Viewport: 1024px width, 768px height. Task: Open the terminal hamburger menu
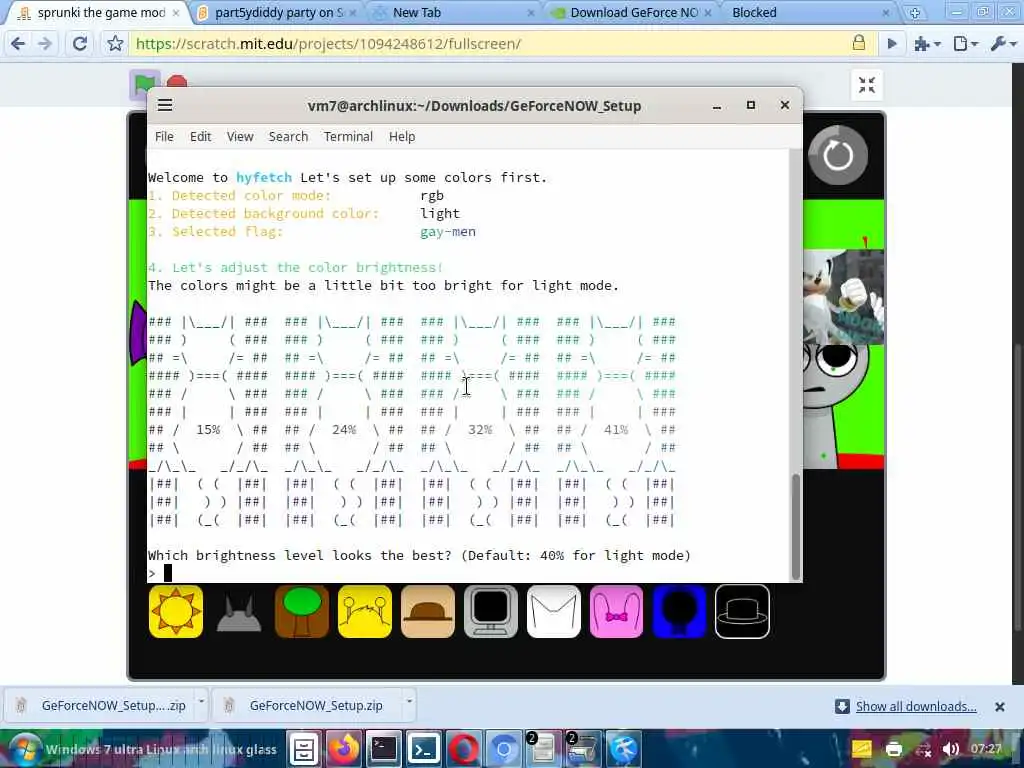pyautogui.click(x=165, y=105)
